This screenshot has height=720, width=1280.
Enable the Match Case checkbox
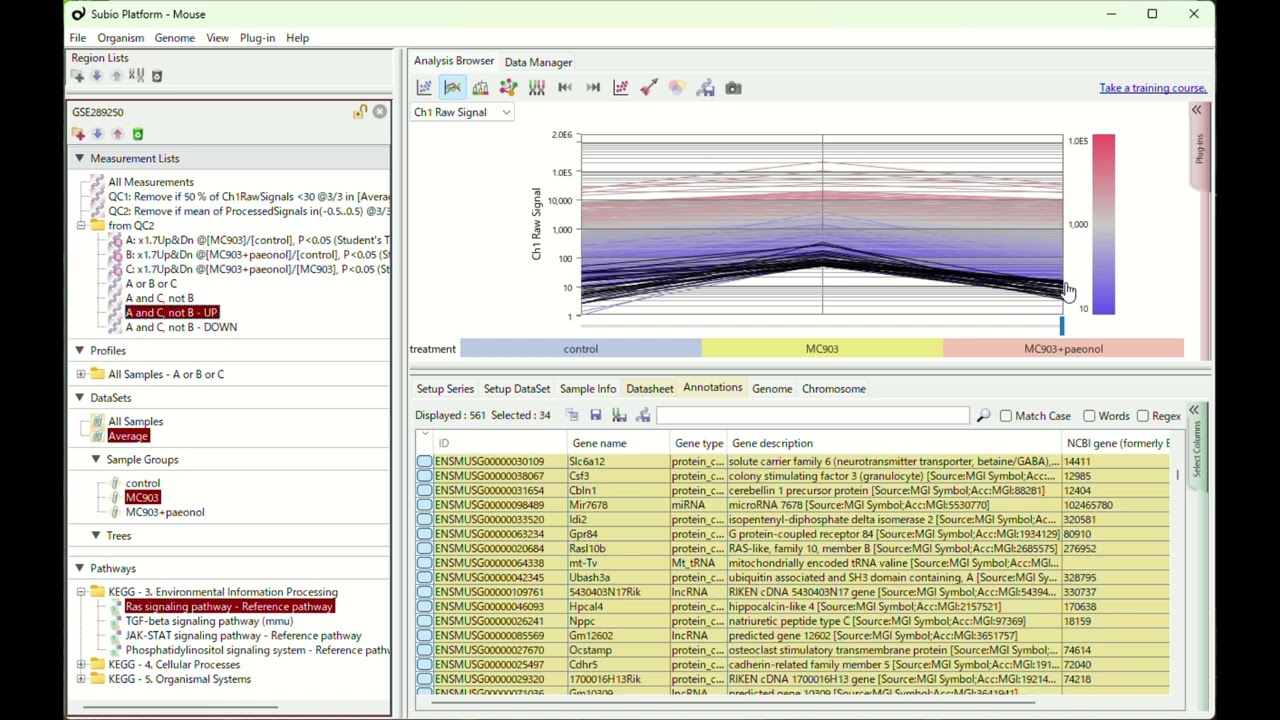[x=1006, y=416]
